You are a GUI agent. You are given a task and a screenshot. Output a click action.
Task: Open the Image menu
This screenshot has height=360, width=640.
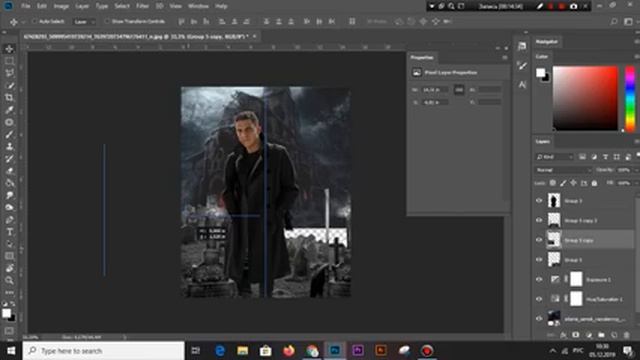click(x=61, y=6)
